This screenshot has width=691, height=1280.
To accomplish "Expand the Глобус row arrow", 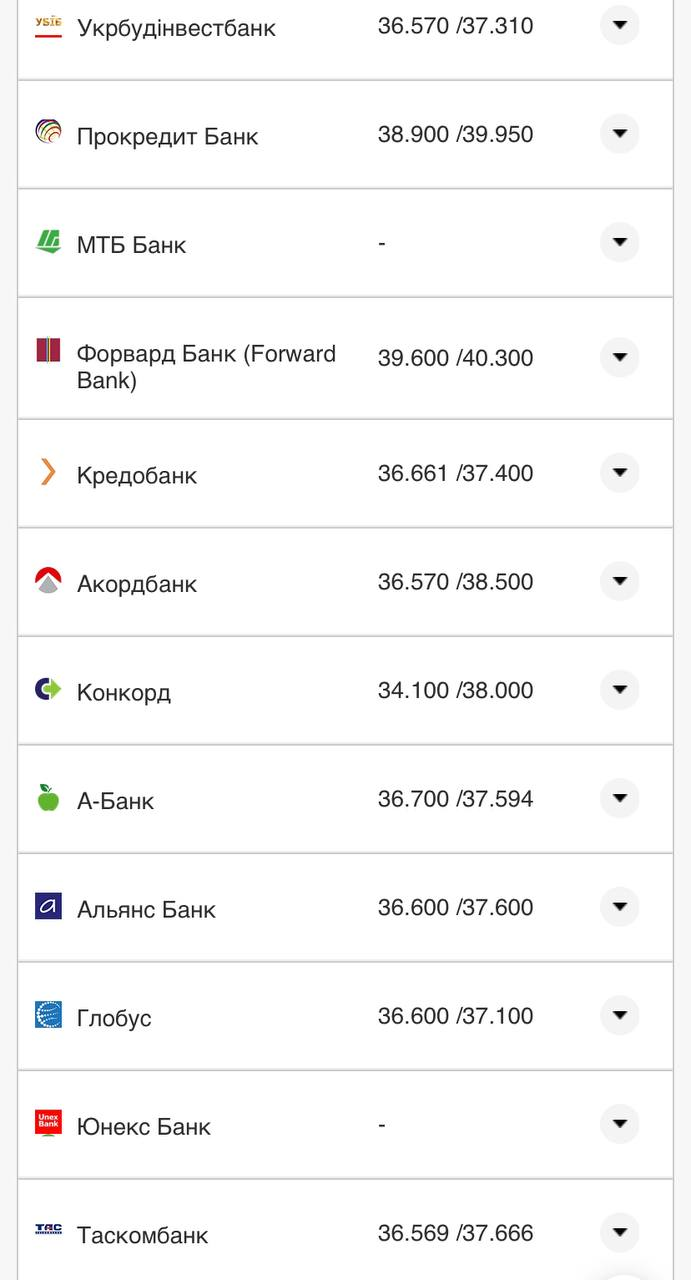I will 619,1015.
